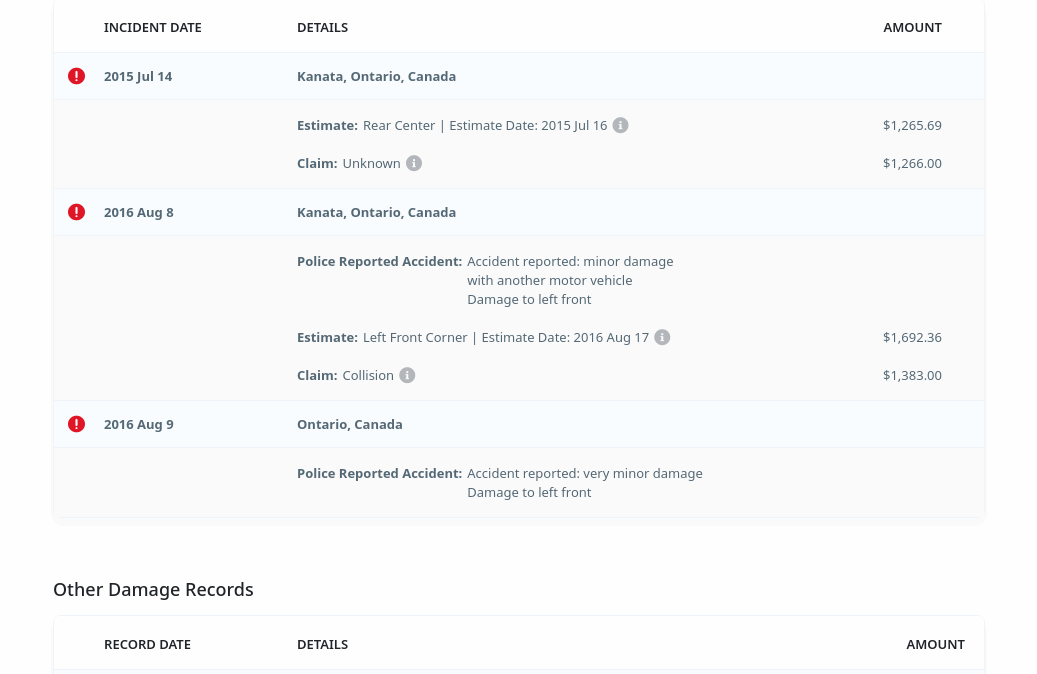Click red alert icon for 2016 Aug 9
The width and height of the screenshot is (1037, 674).
click(x=76, y=424)
